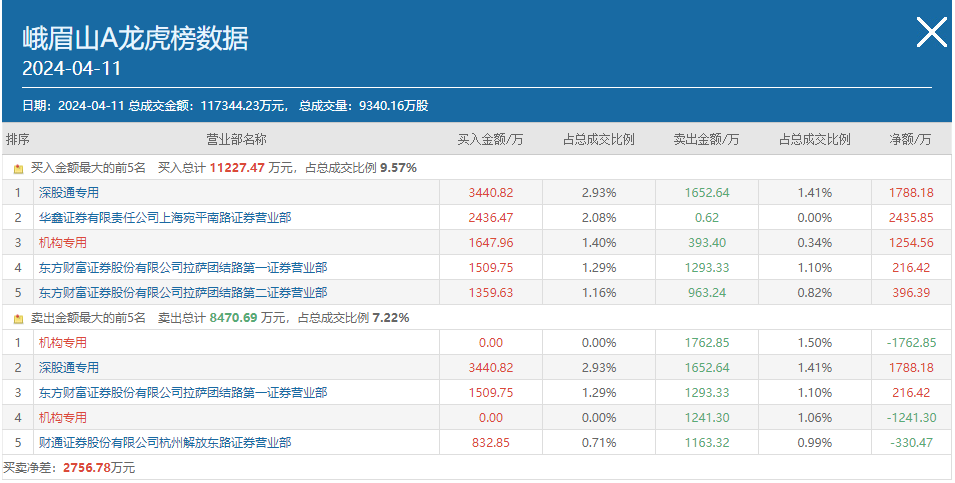This screenshot has height=483, width=955.
Task: Click the 净额/万 column header
Action: (911, 139)
